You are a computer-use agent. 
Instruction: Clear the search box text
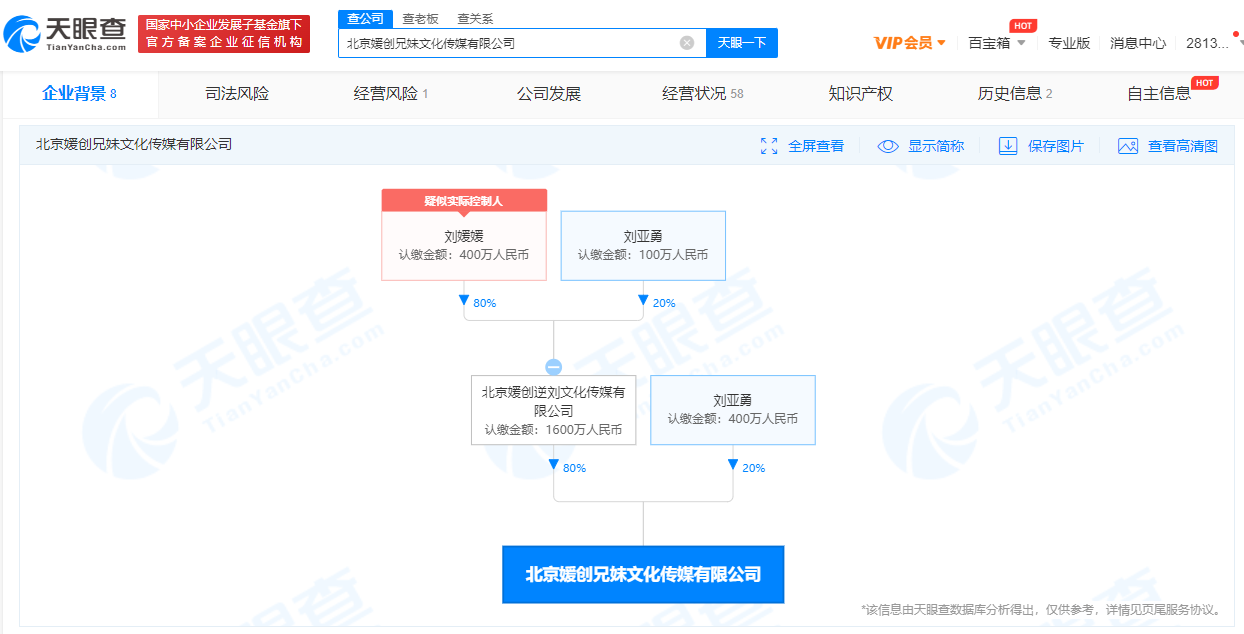click(x=687, y=43)
